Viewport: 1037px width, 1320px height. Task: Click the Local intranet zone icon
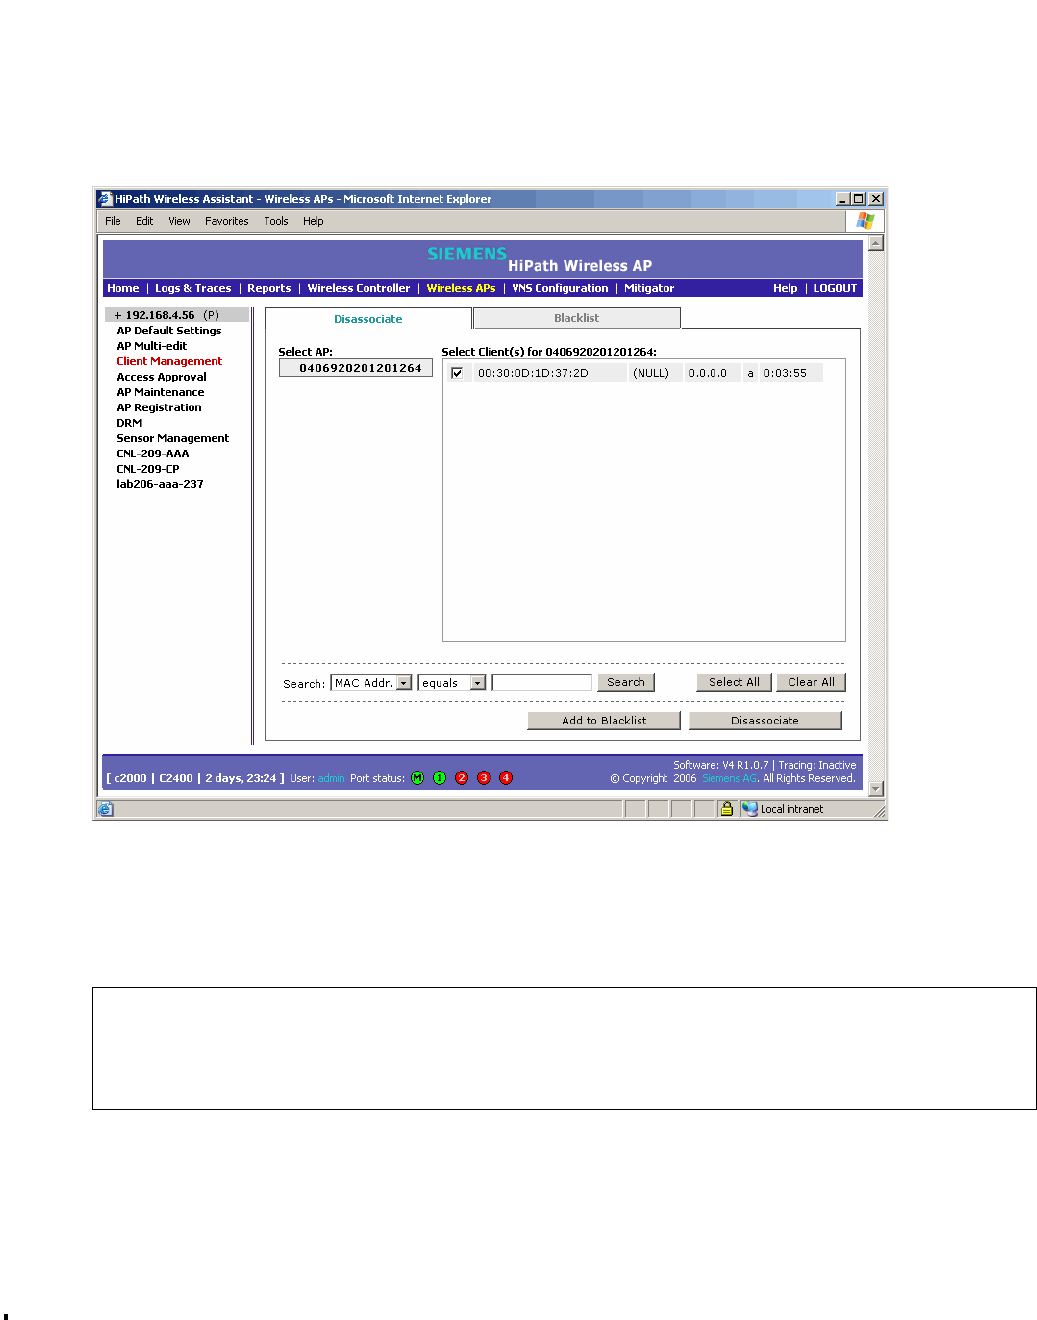click(750, 809)
